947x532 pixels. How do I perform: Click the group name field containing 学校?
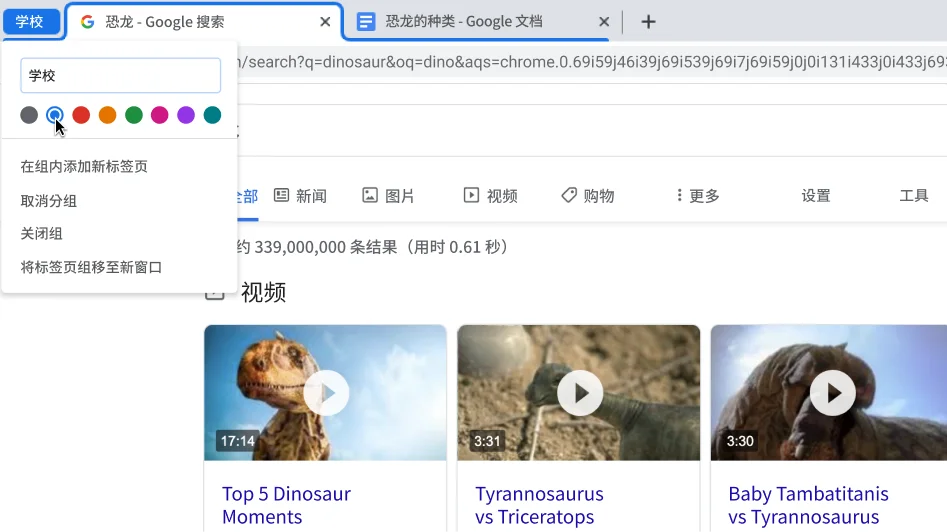tap(120, 76)
